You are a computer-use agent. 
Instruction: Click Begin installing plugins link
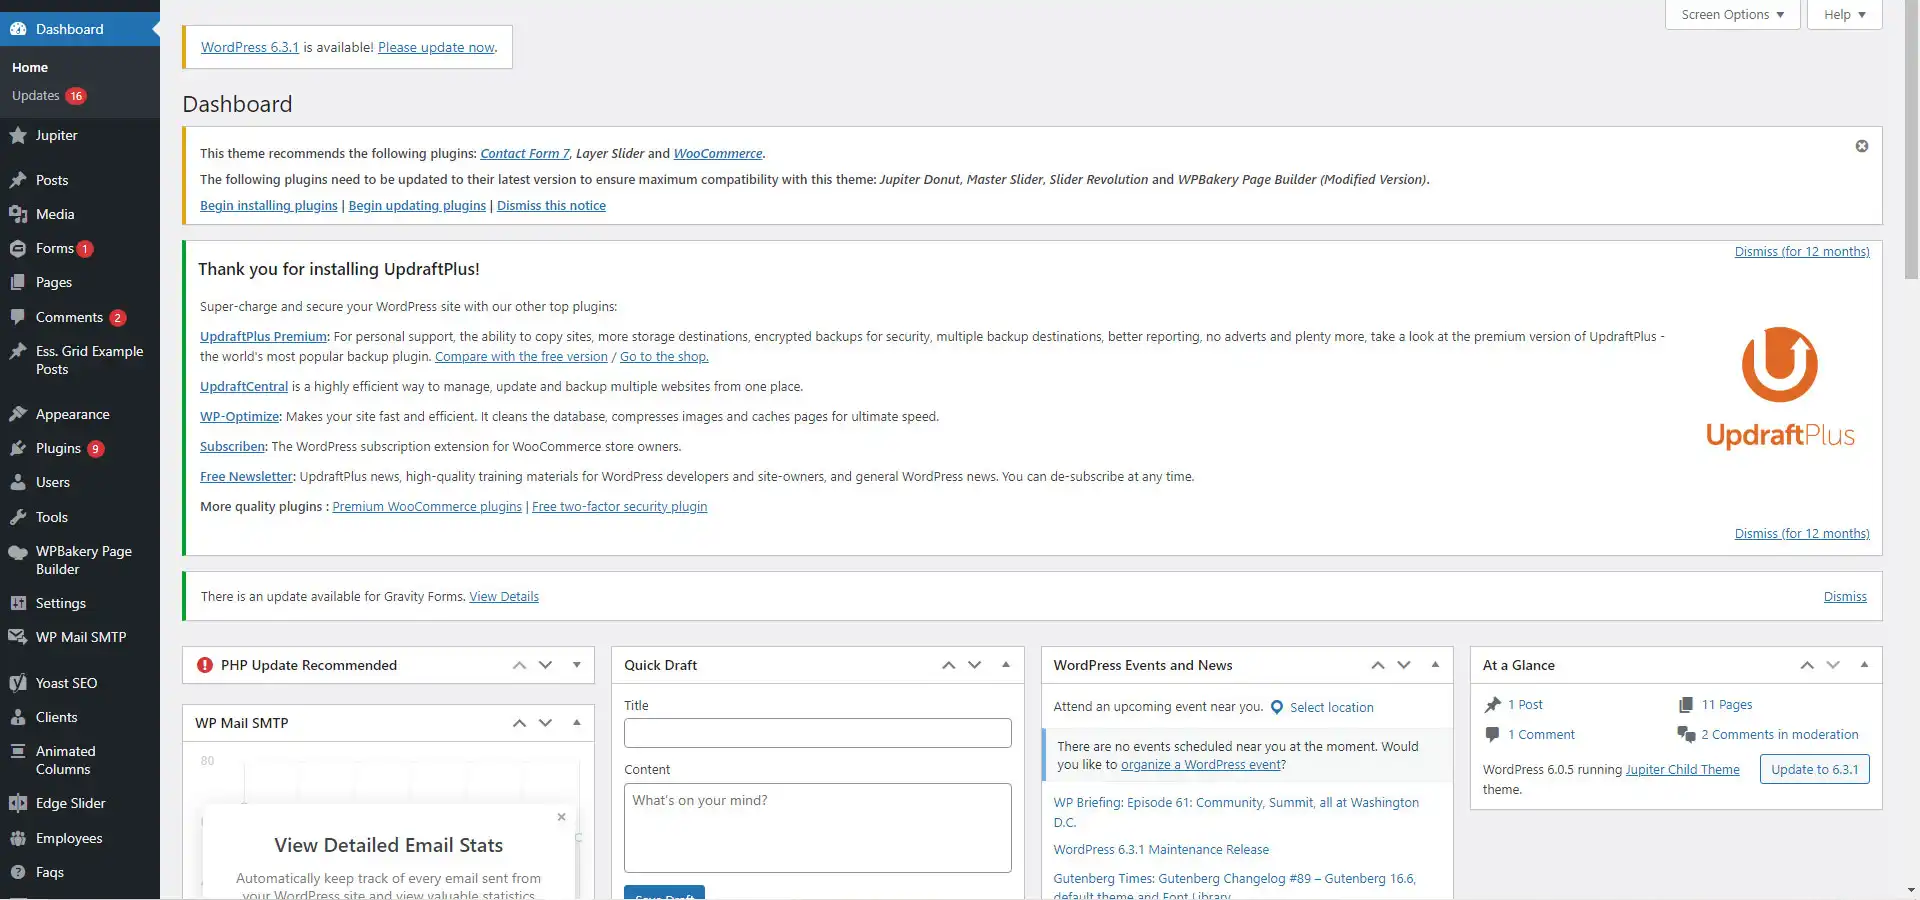269,205
